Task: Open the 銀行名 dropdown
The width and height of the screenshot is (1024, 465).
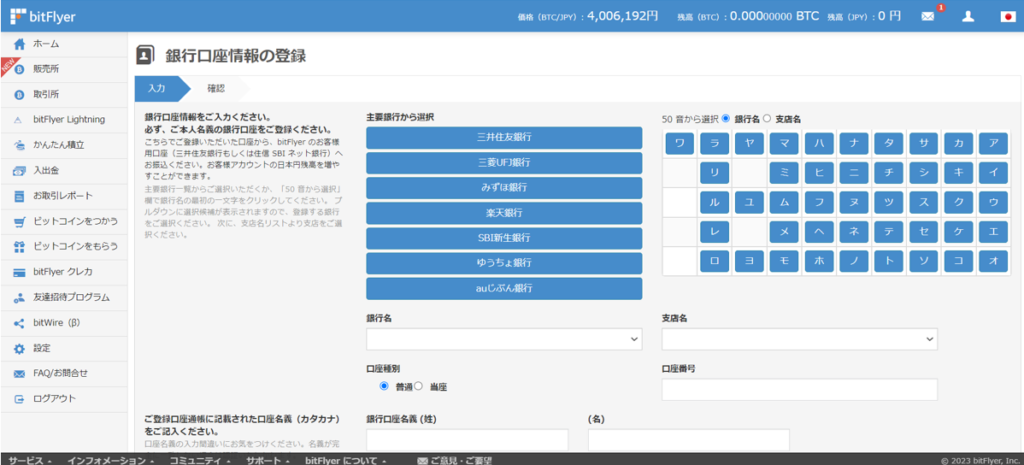Action: (x=504, y=339)
